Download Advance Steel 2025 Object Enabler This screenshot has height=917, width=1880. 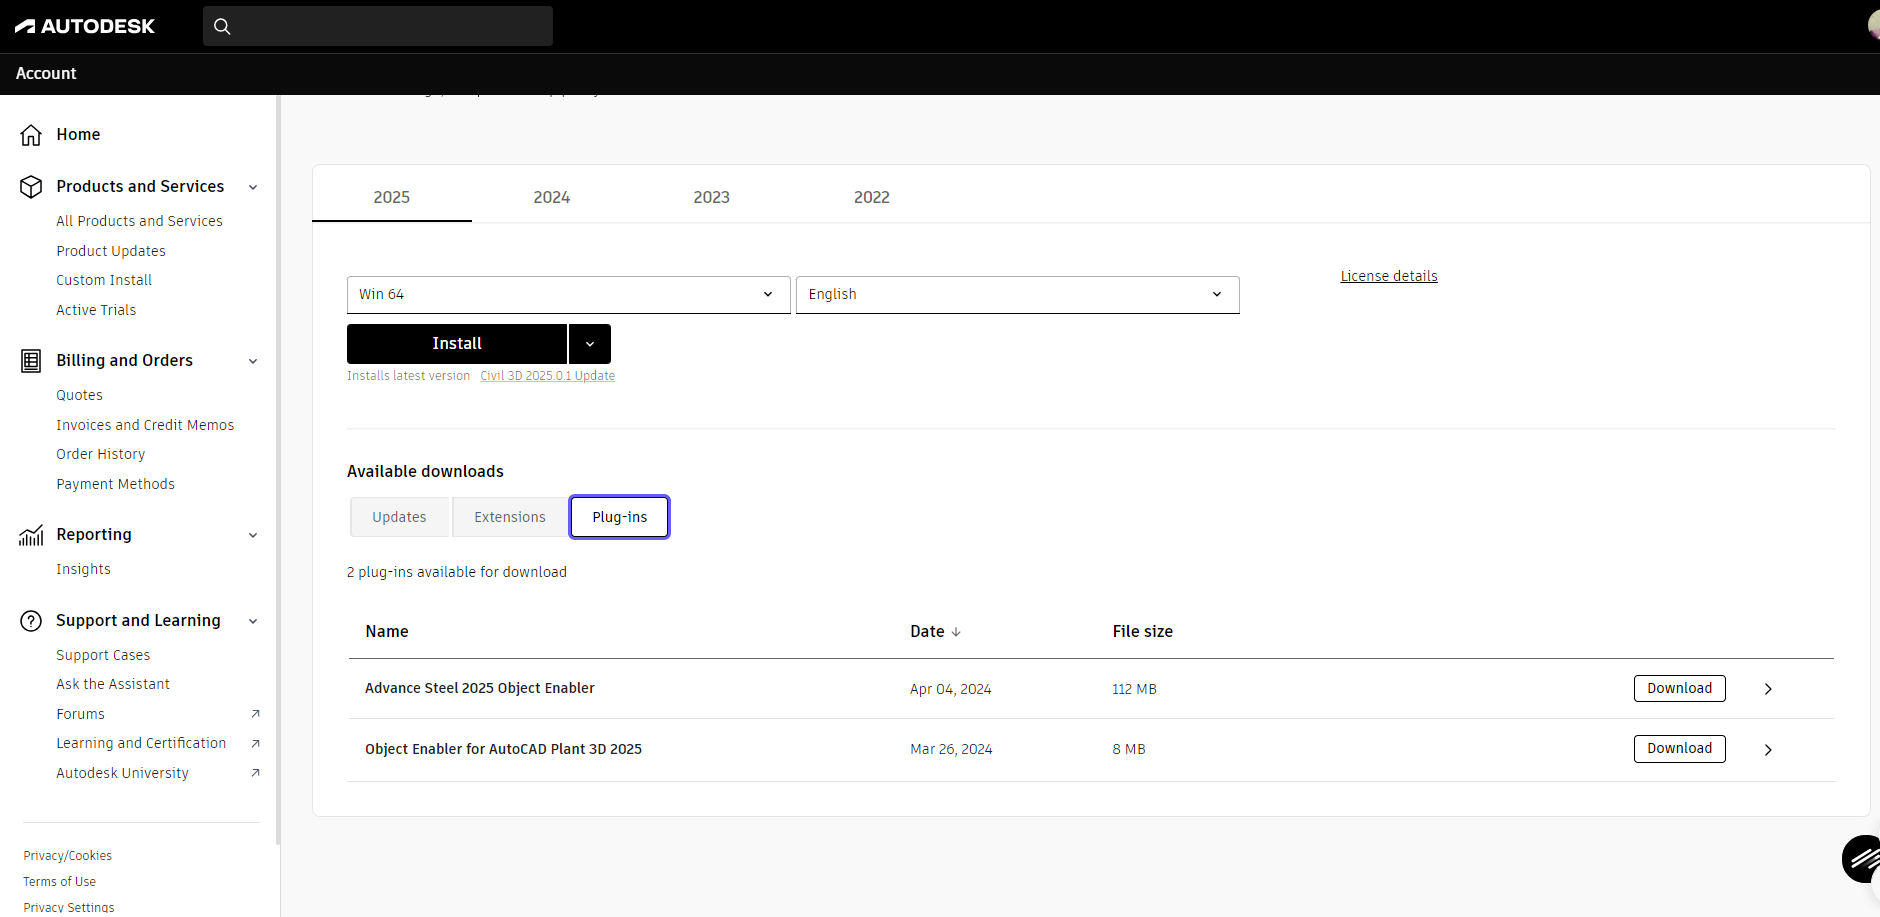1680,689
